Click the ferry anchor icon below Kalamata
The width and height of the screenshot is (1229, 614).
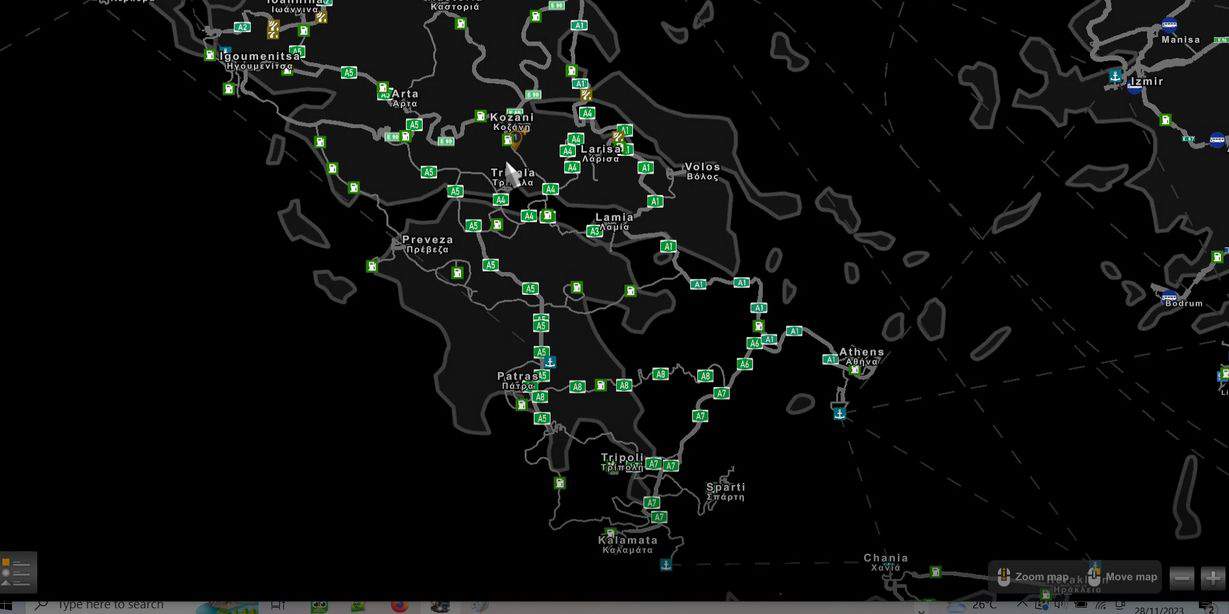[x=666, y=565]
